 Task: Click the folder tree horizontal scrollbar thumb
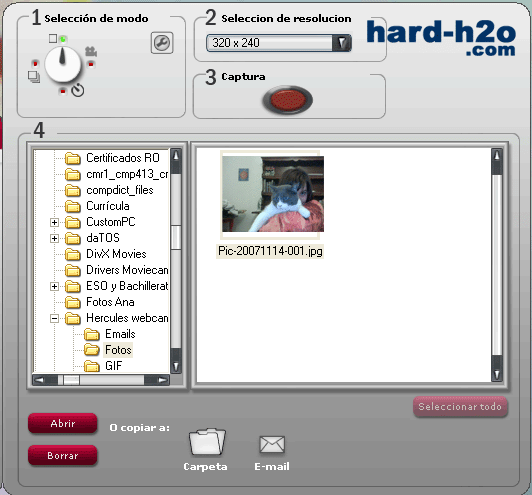click(x=69, y=380)
